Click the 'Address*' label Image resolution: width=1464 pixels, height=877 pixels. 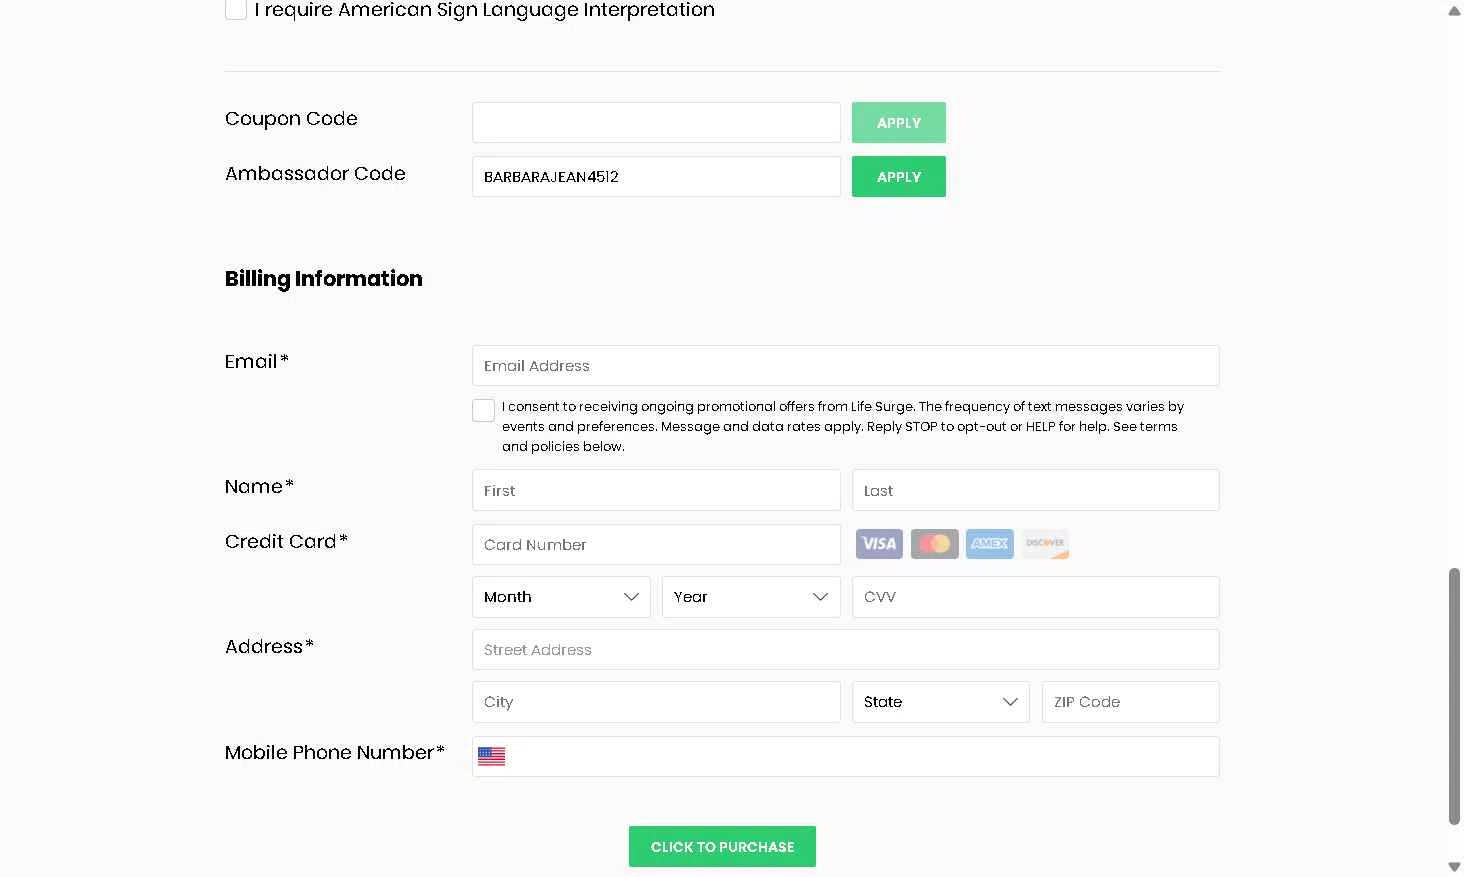click(269, 647)
